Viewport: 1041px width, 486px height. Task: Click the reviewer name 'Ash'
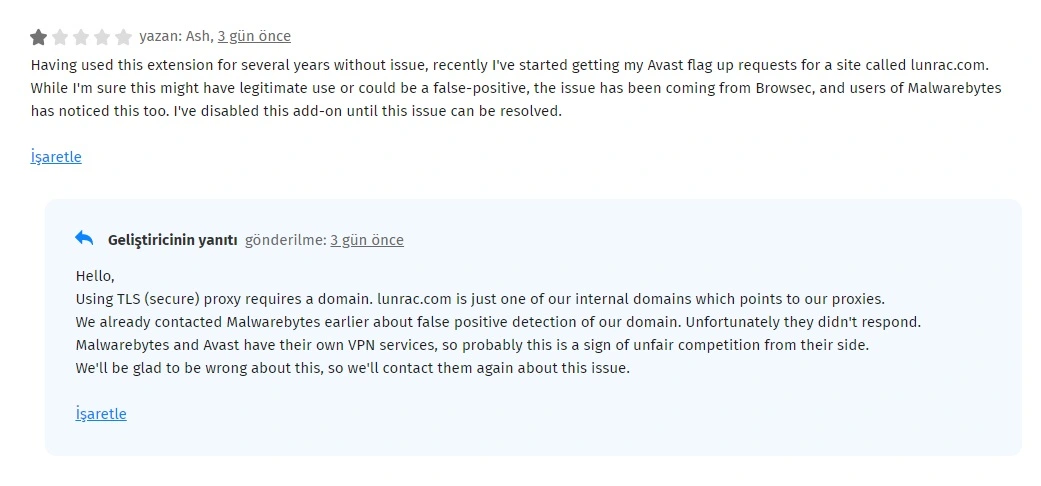(x=198, y=36)
